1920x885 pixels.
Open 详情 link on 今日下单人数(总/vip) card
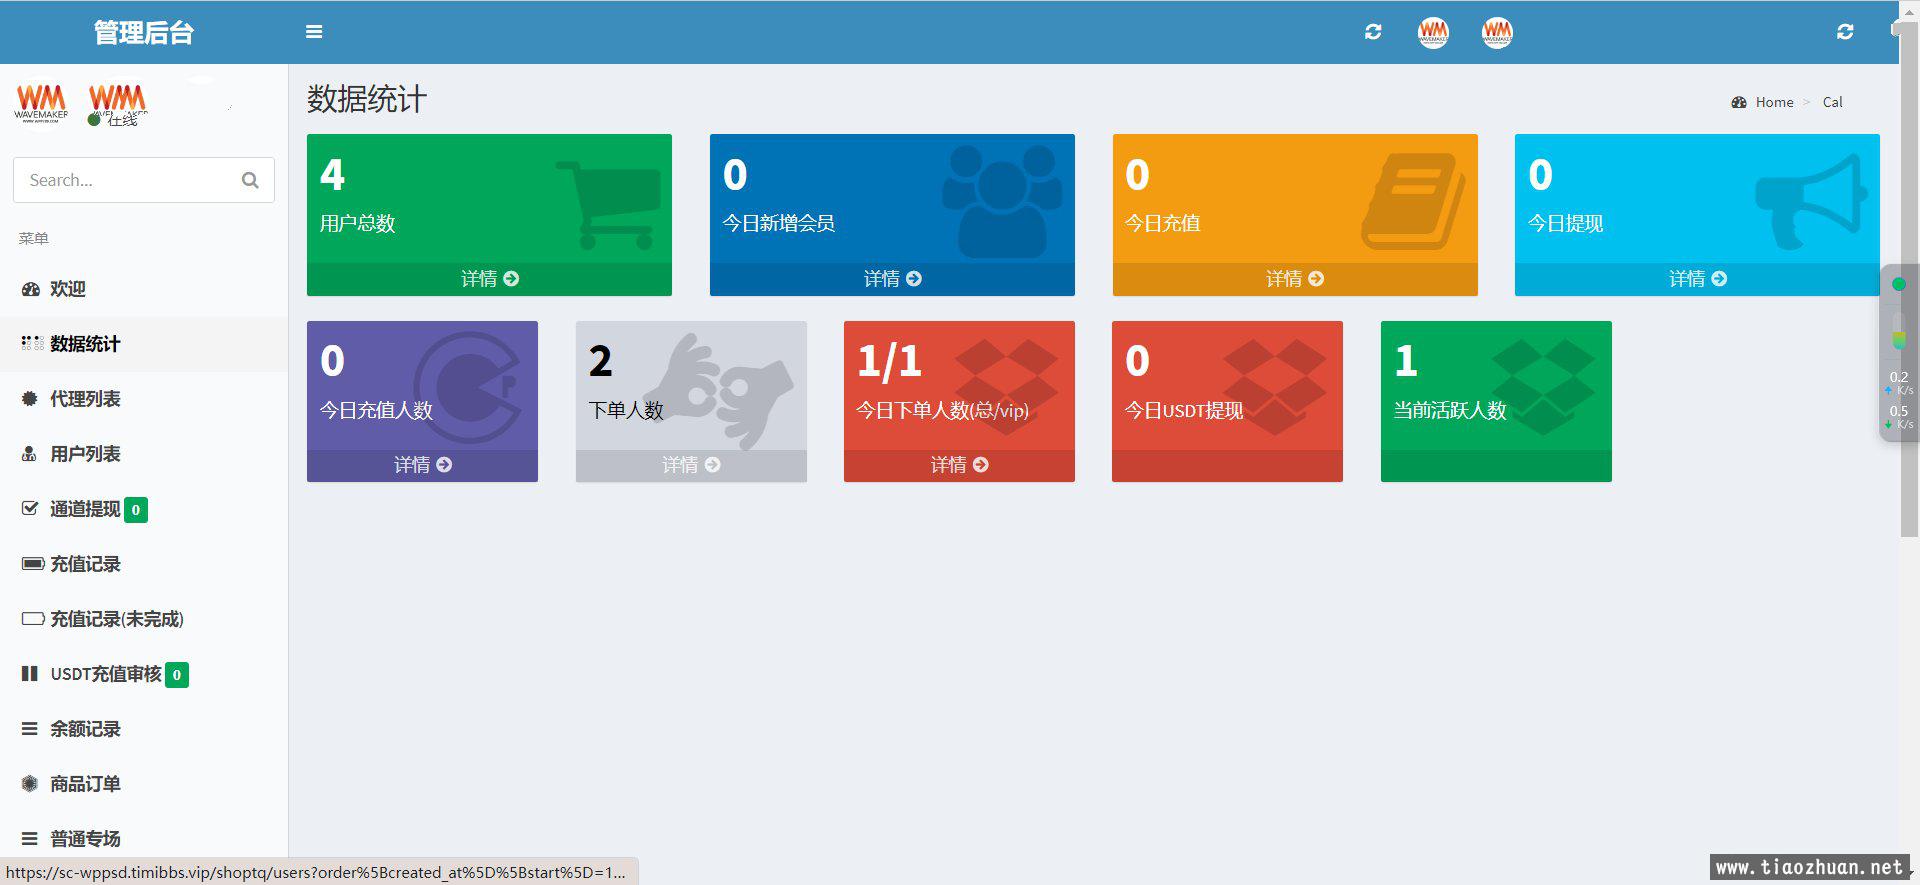click(959, 465)
